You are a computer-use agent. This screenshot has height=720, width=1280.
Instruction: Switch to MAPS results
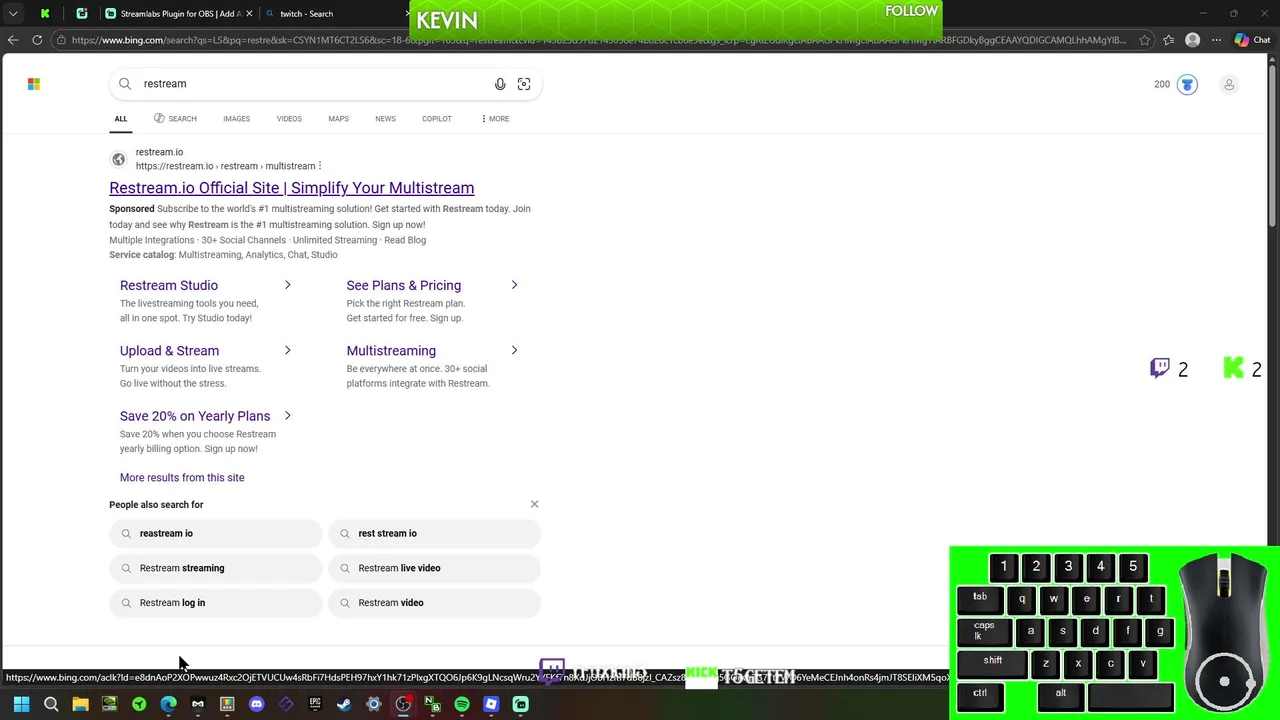pos(338,119)
